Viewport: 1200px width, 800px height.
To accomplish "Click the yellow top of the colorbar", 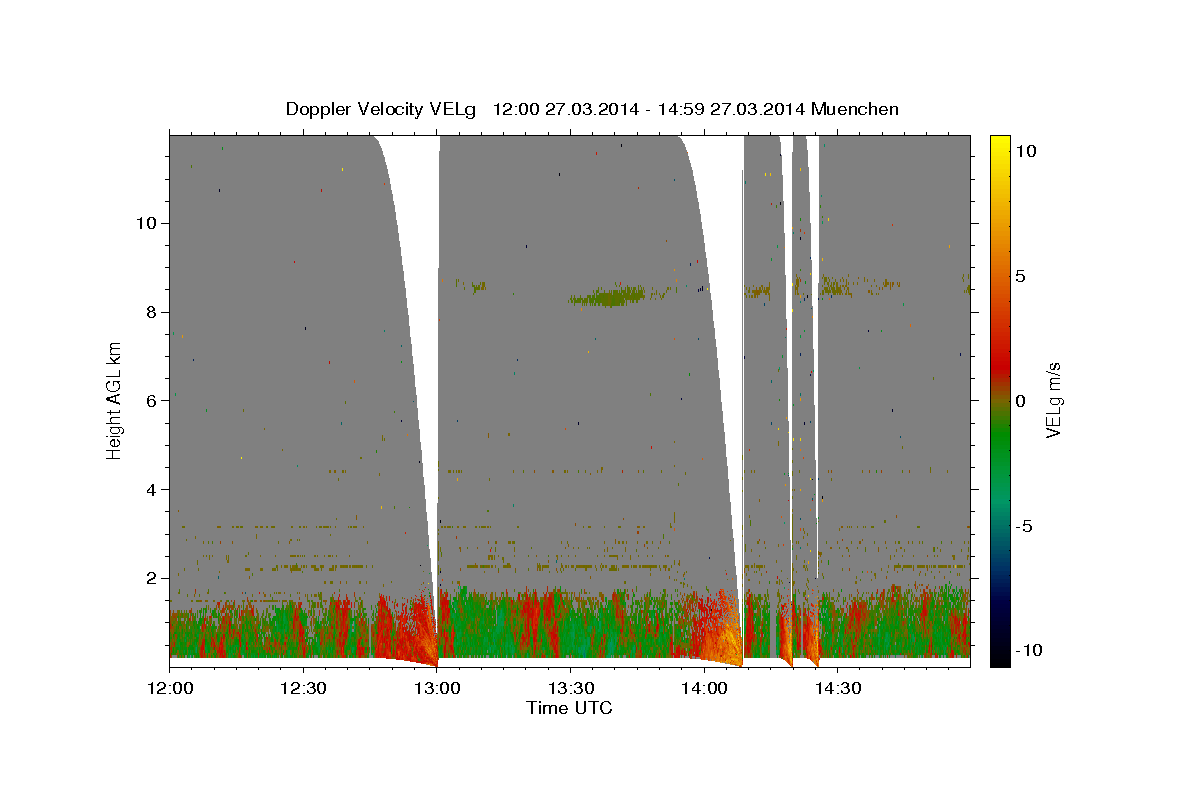I will coord(999,145).
